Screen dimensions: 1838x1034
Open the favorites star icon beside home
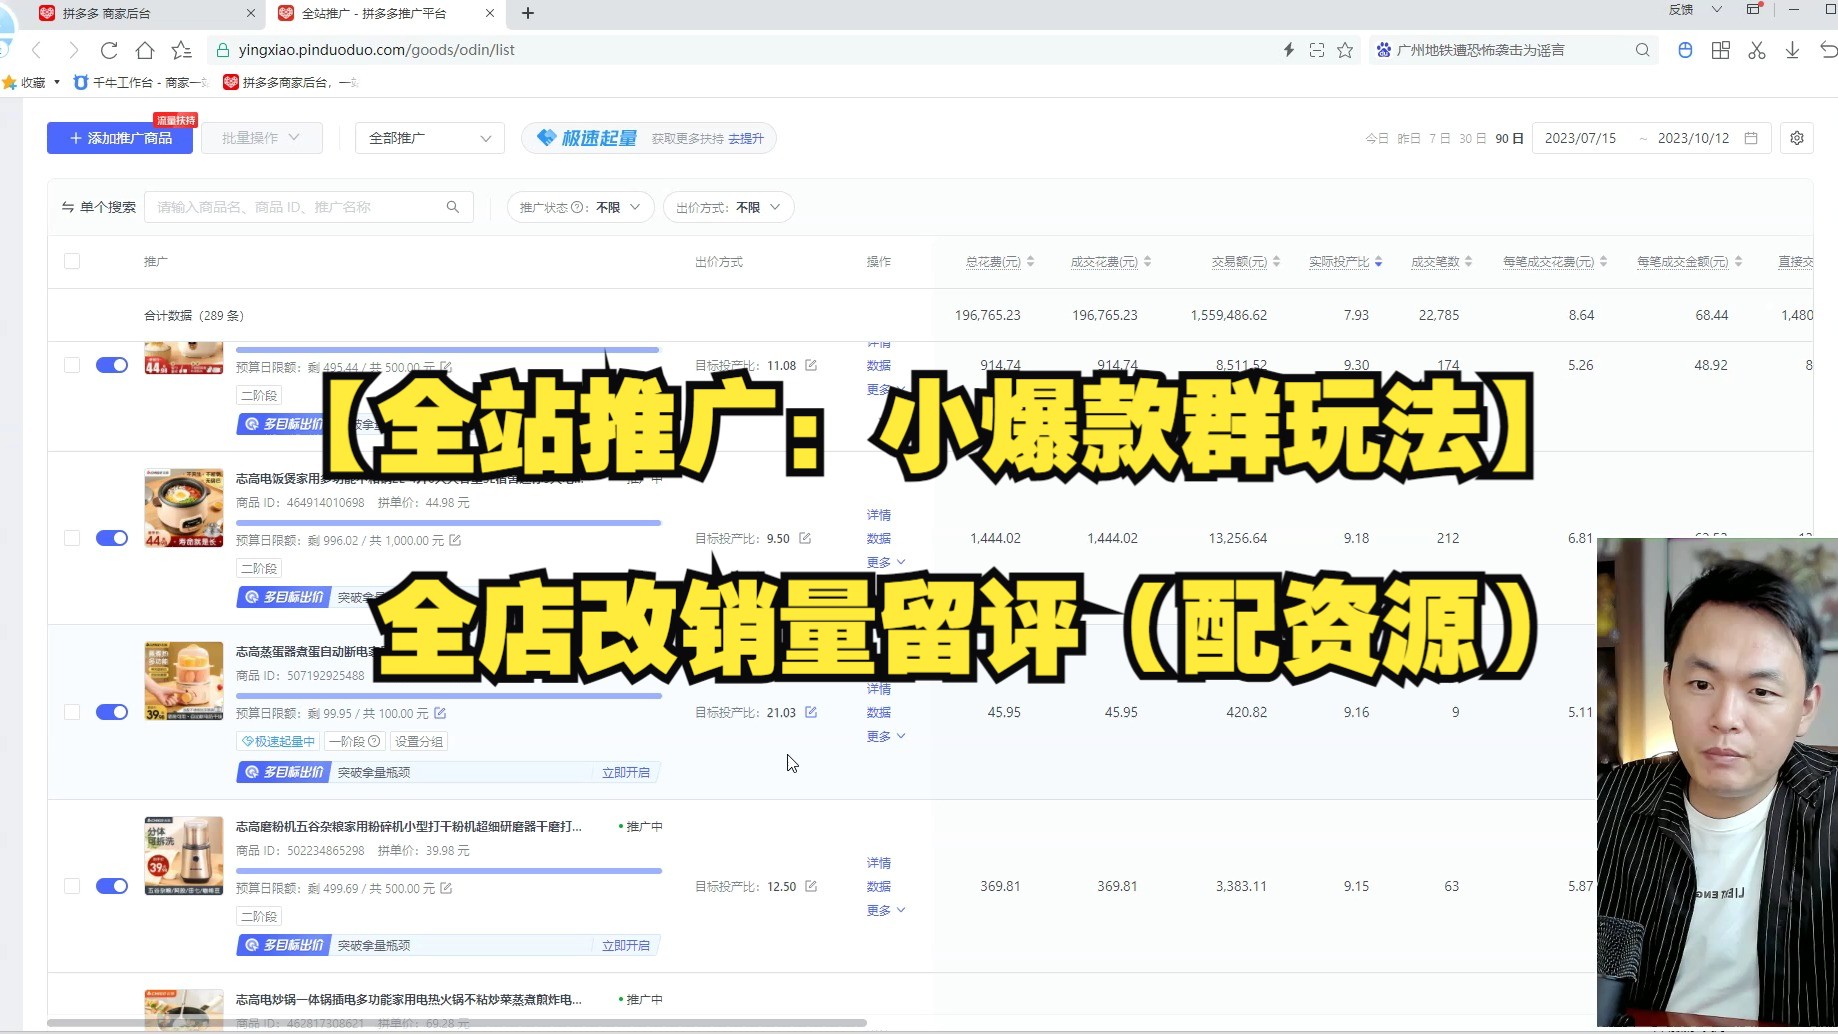(181, 50)
